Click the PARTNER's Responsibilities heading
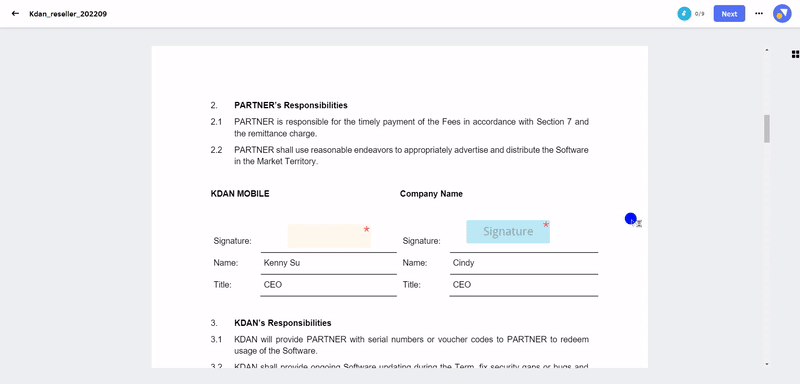This screenshot has height=384, width=800. (291, 106)
